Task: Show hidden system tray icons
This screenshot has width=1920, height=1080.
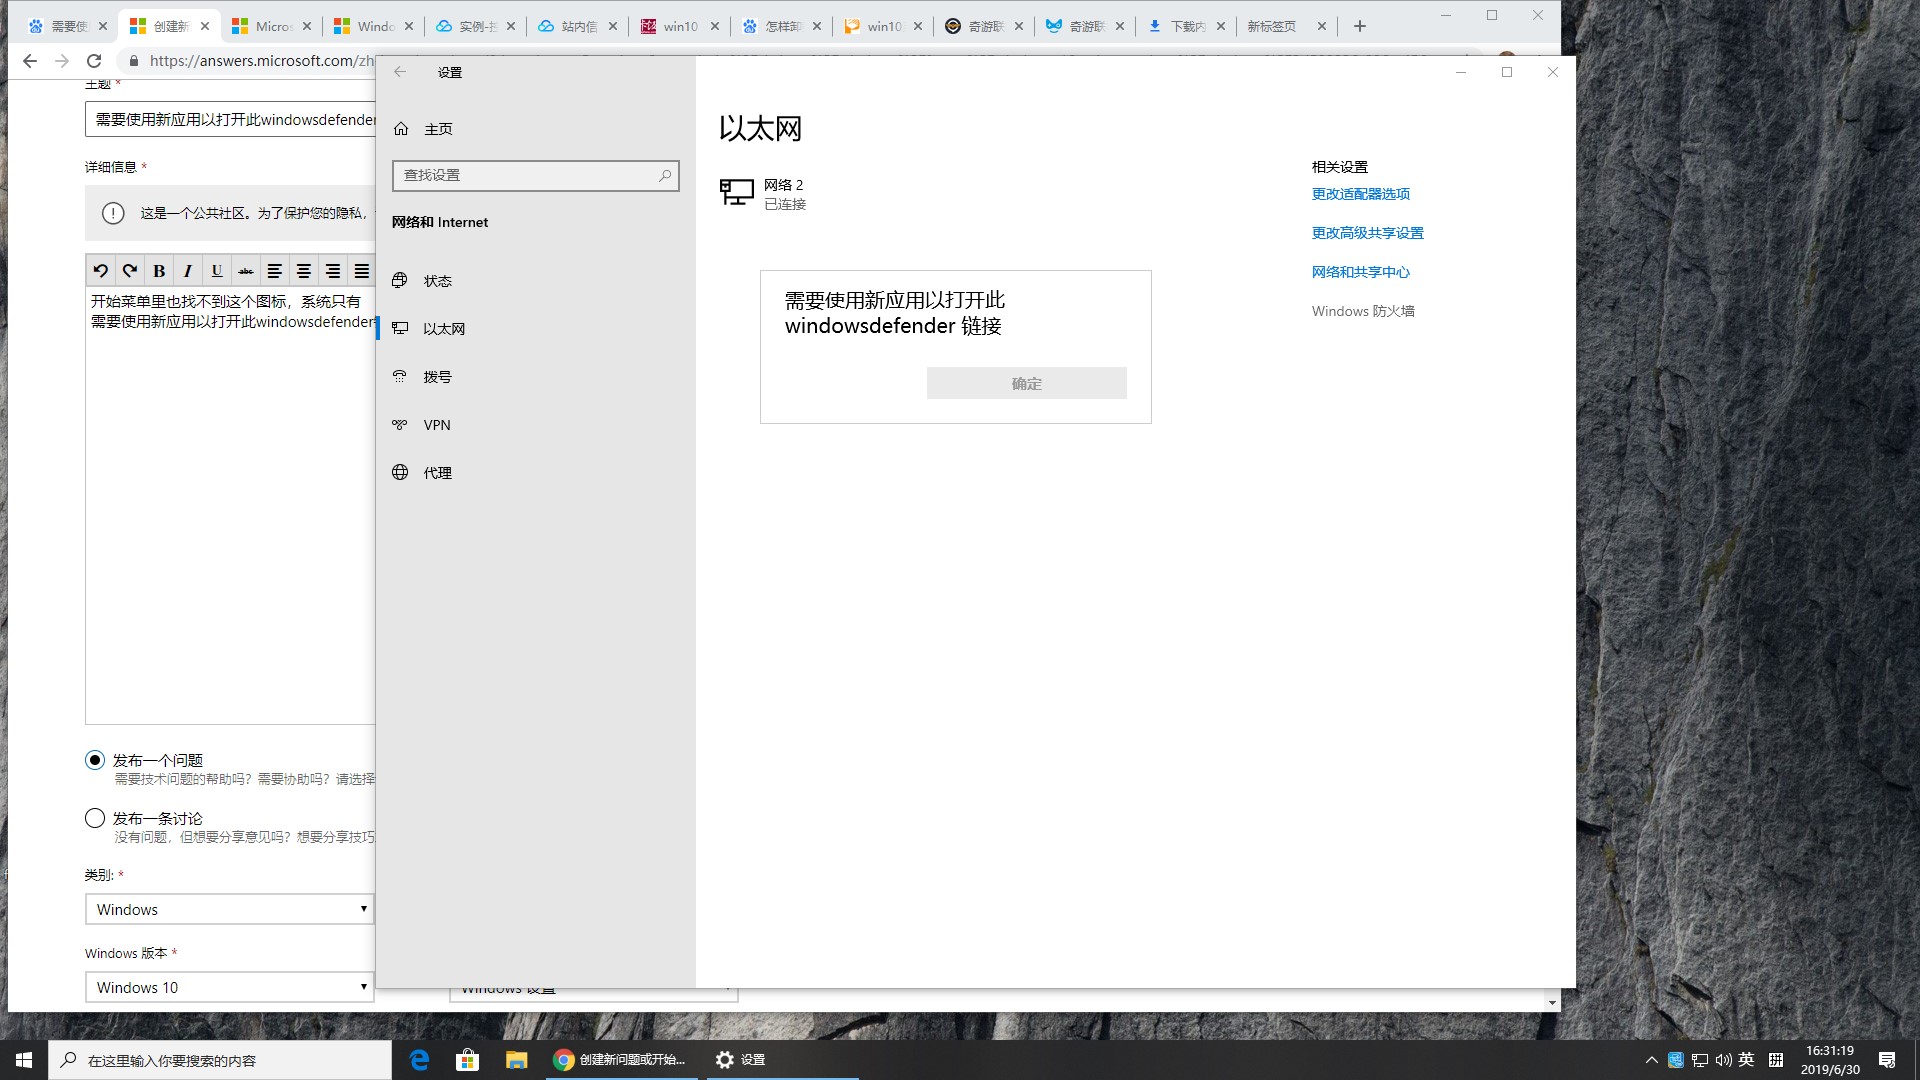Action: (1651, 1060)
